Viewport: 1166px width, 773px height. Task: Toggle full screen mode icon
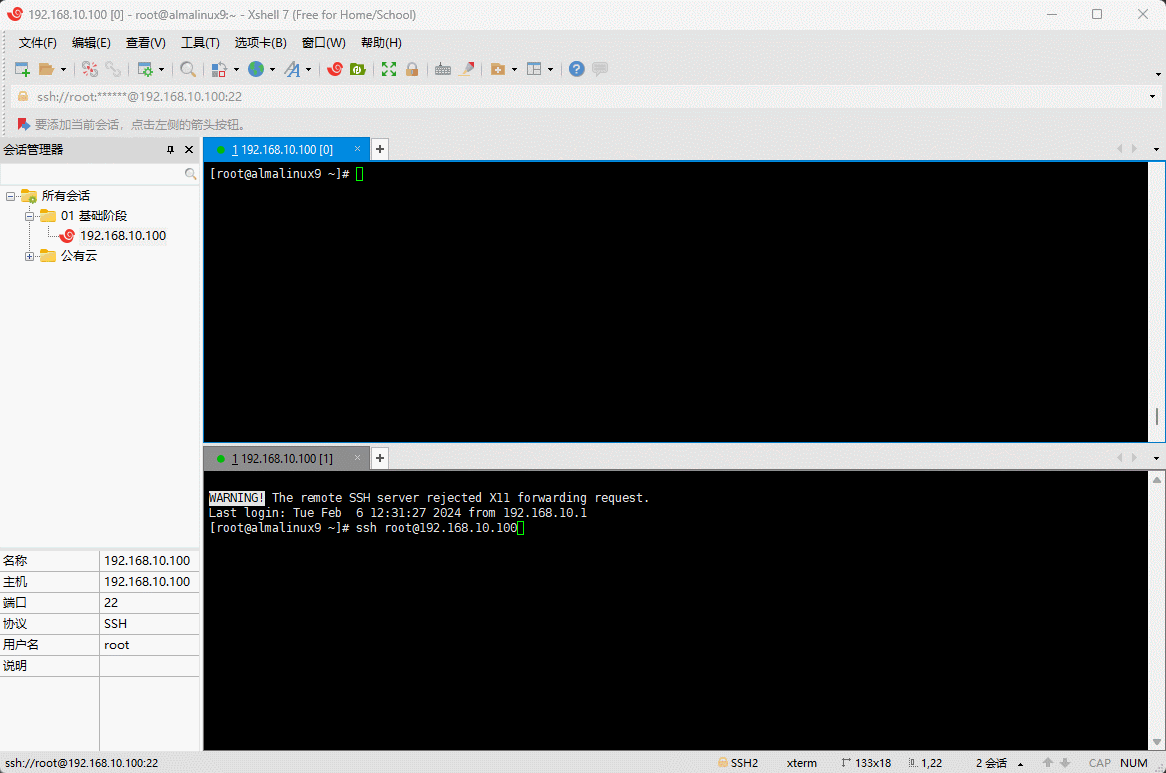[x=389, y=69]
